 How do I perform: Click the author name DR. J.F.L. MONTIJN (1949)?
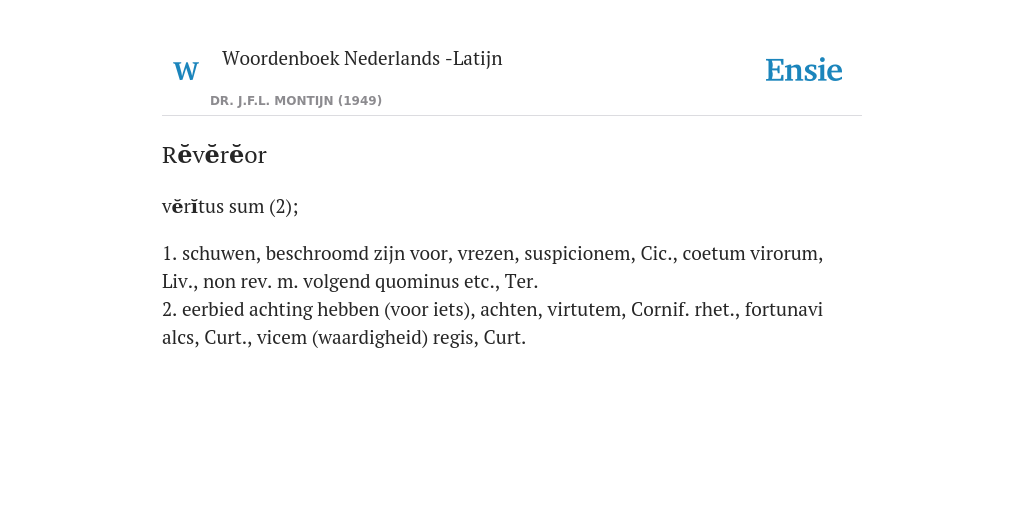coord(296,101)
